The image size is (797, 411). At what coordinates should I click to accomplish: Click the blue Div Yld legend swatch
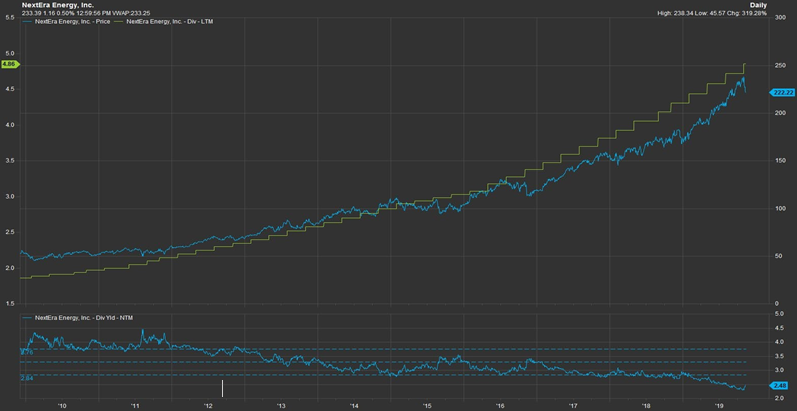click(x=27, y=318)
